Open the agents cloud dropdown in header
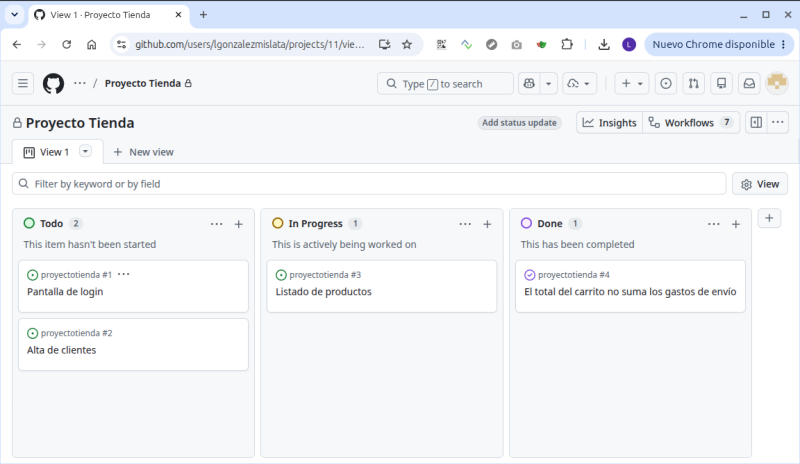 [579, 83]
